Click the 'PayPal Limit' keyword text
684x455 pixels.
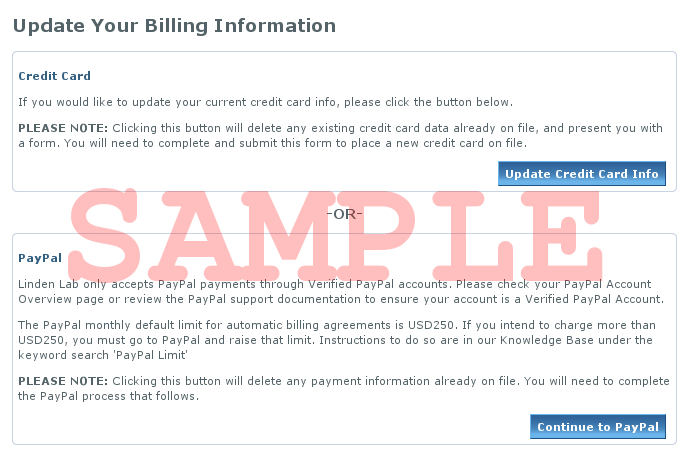(x=151, y=355)
